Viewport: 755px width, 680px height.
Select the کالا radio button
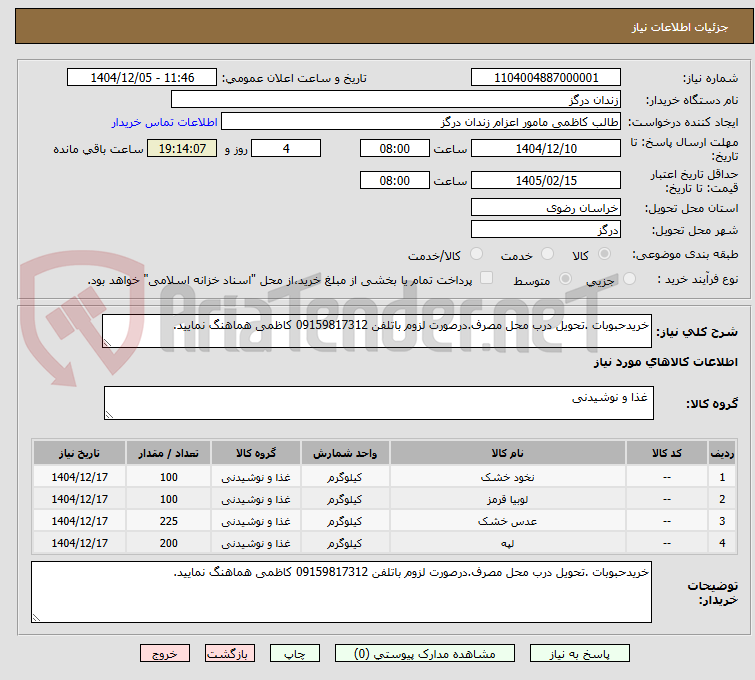tap(604, 254)
